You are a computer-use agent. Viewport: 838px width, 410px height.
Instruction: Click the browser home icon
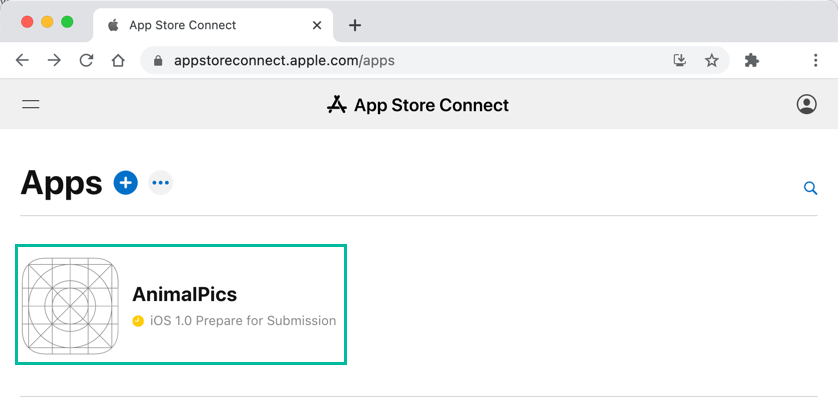(118, 60)
